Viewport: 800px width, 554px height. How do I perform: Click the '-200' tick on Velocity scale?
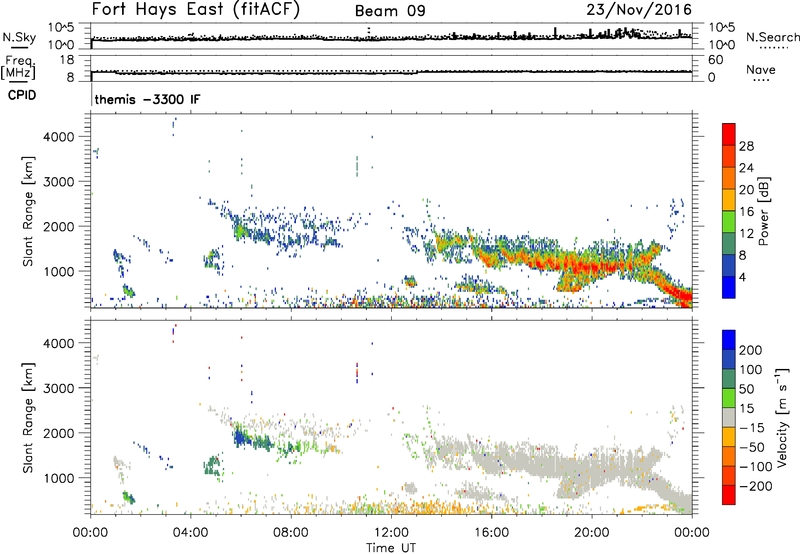click(x=754, y=486)
